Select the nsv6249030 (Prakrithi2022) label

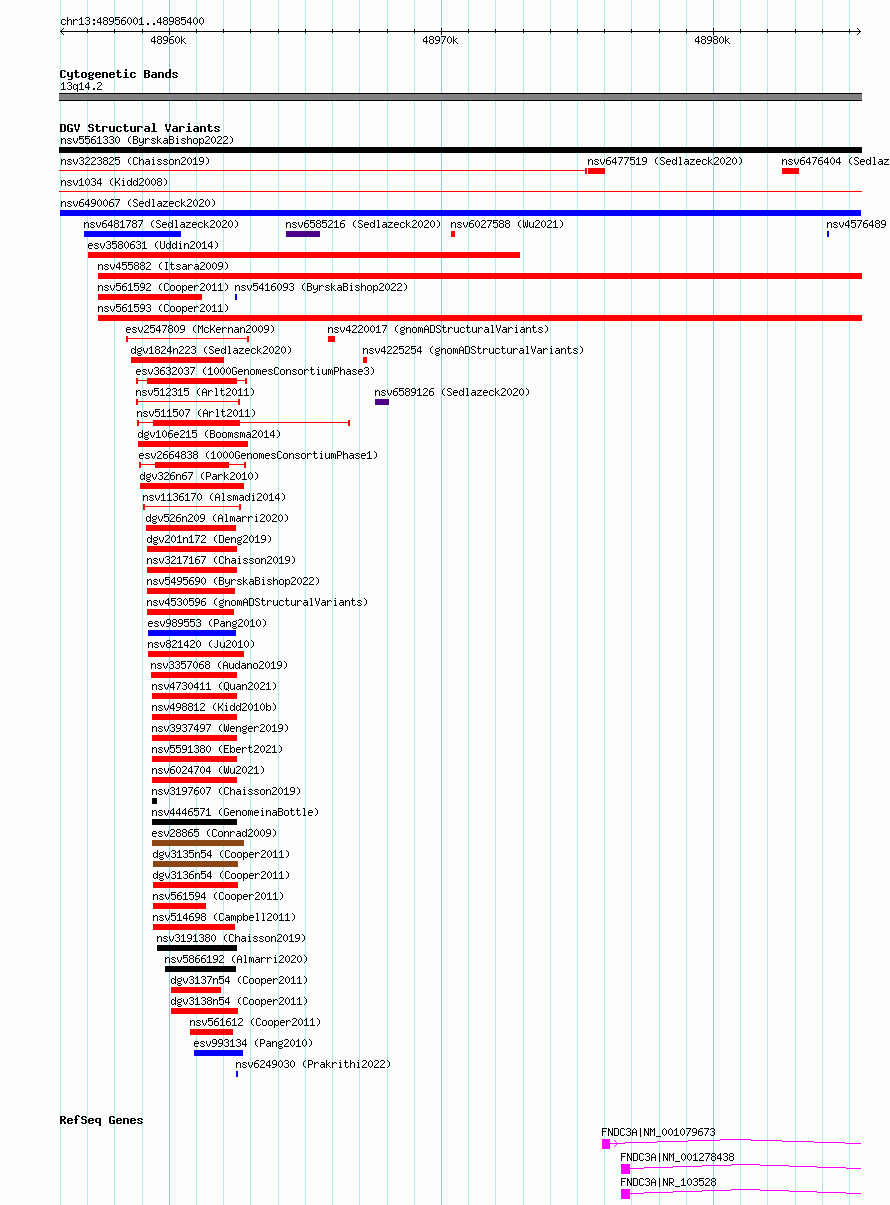(313, 1064)
